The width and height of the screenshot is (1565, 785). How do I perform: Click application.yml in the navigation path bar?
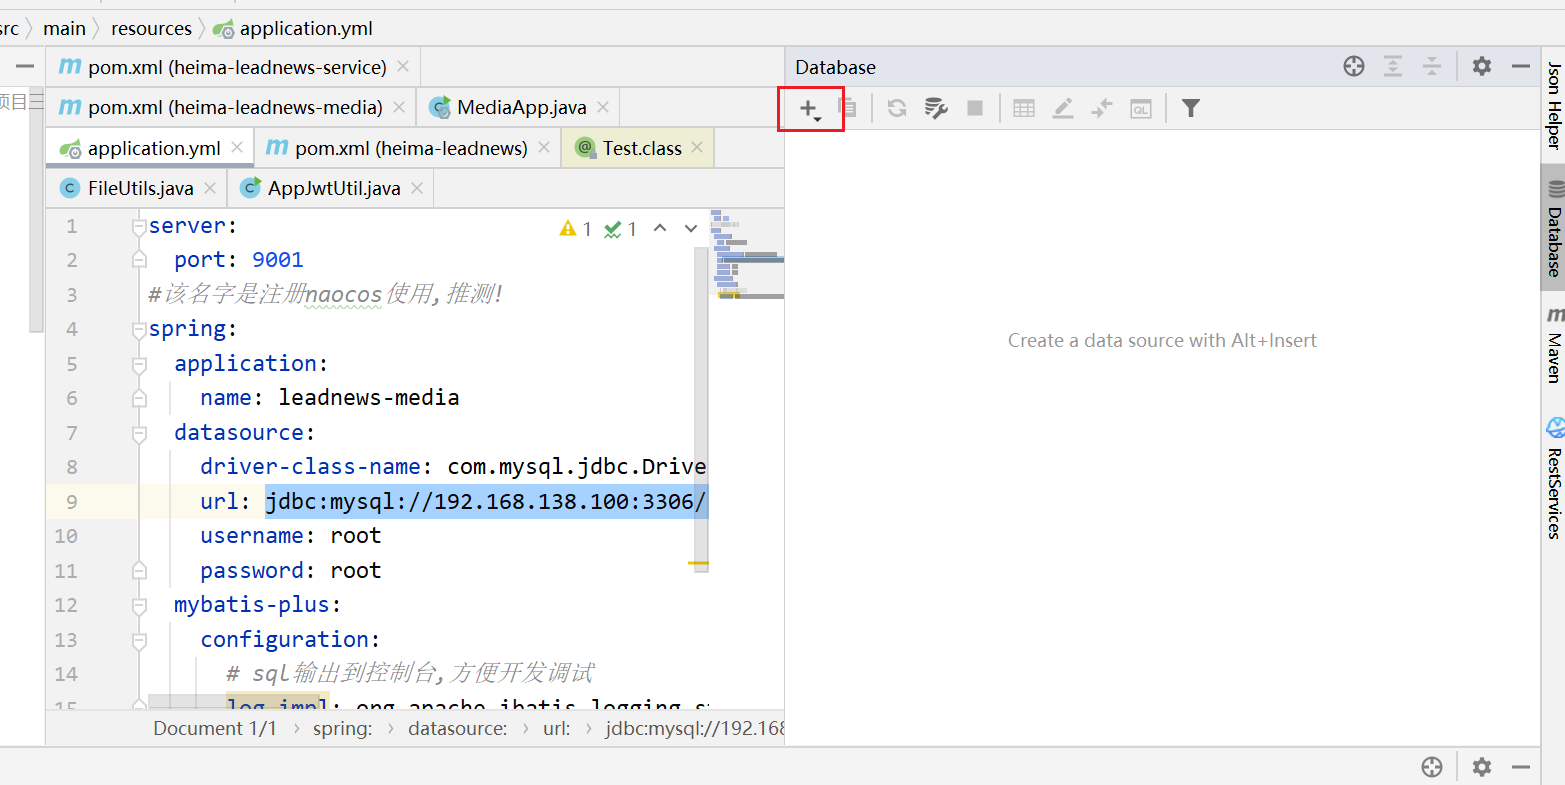(x=293, y=28)
